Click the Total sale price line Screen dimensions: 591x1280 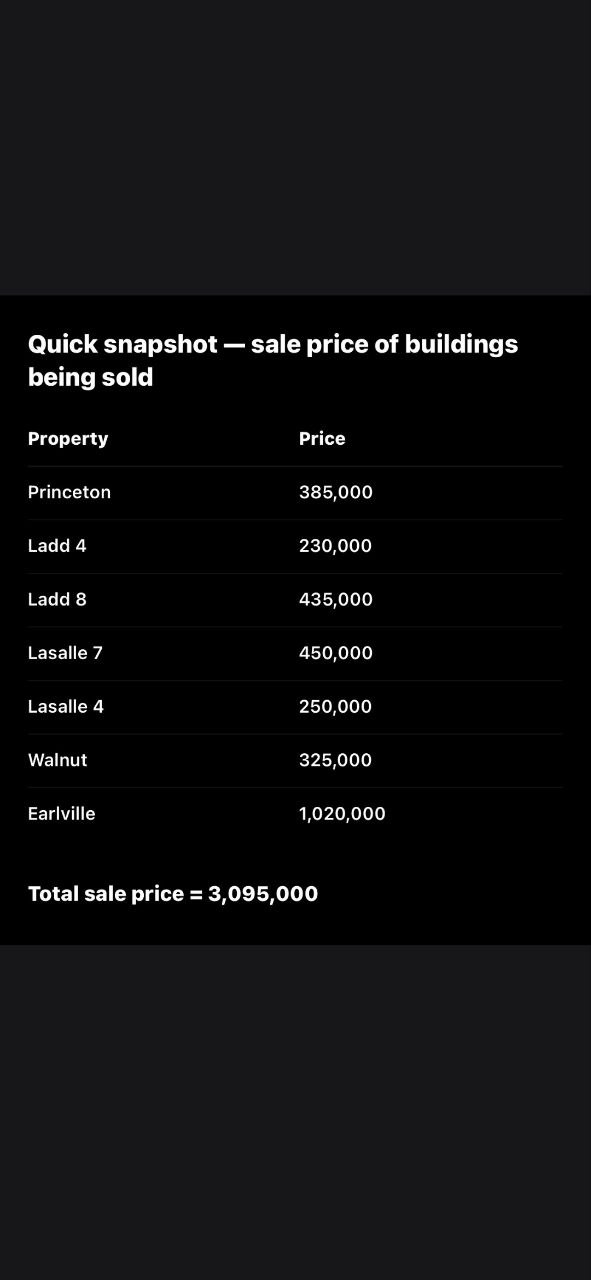click(x=173, y=894)
